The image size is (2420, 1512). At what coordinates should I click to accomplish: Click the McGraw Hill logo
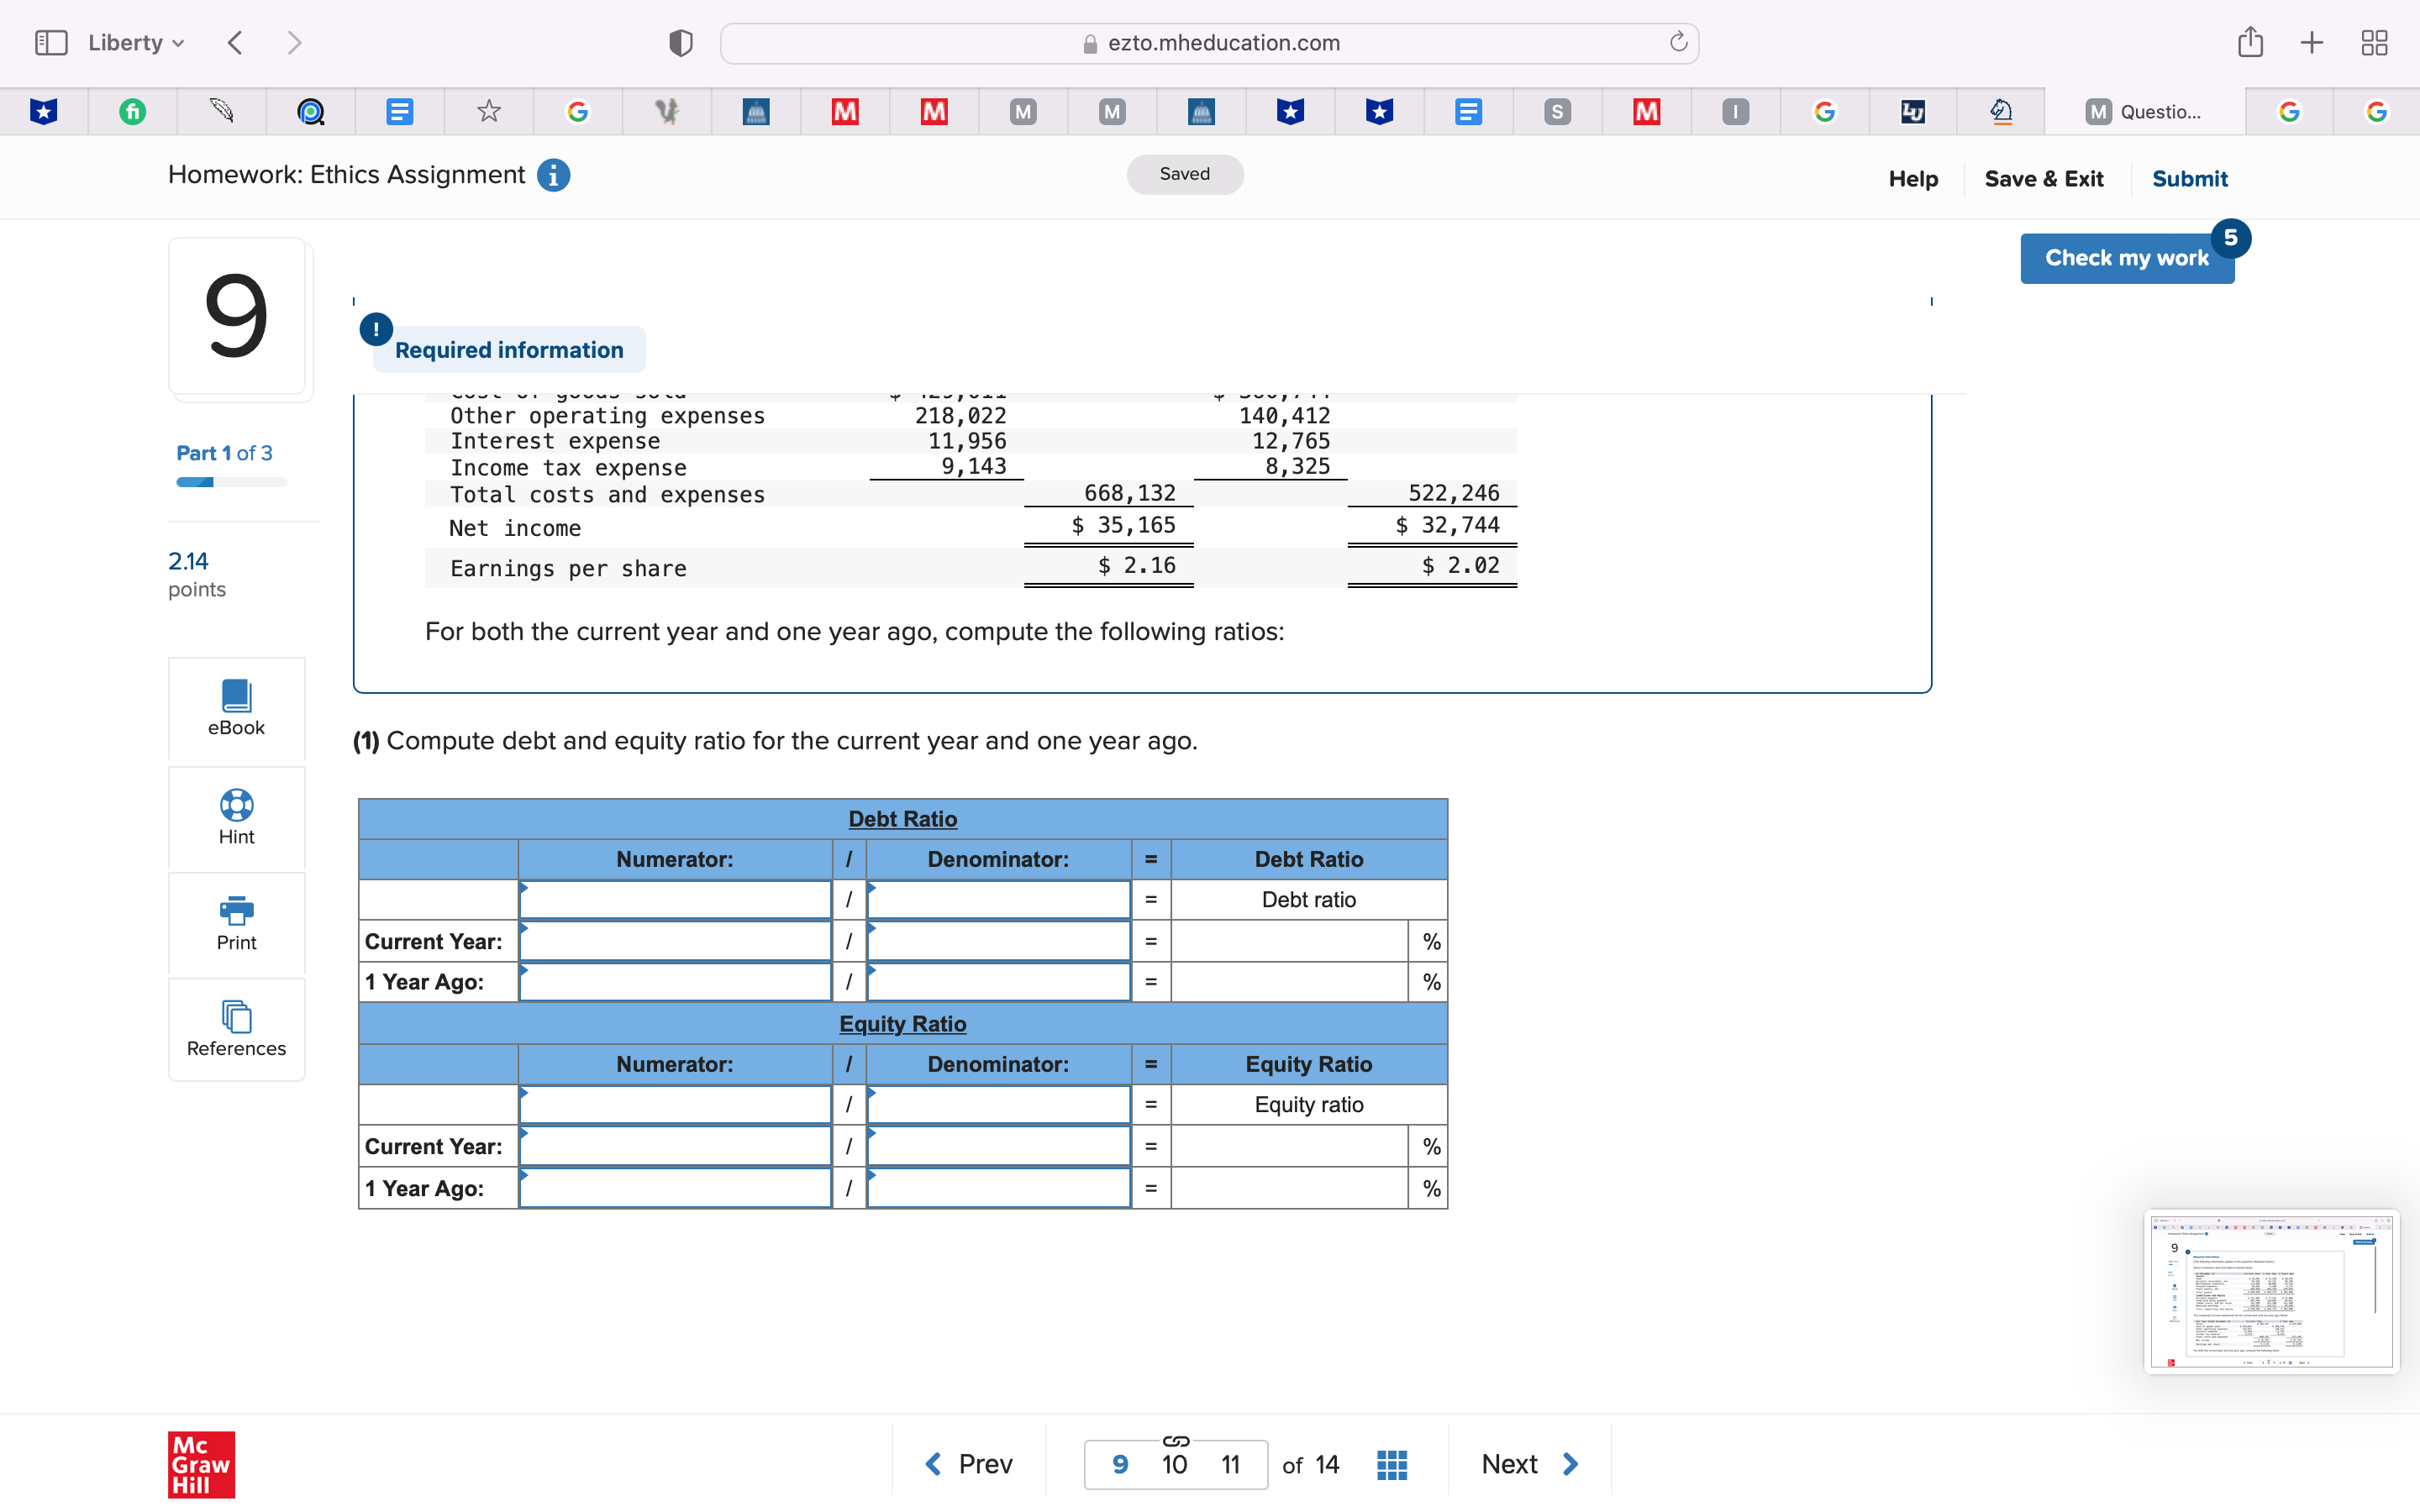point(200,1464)
